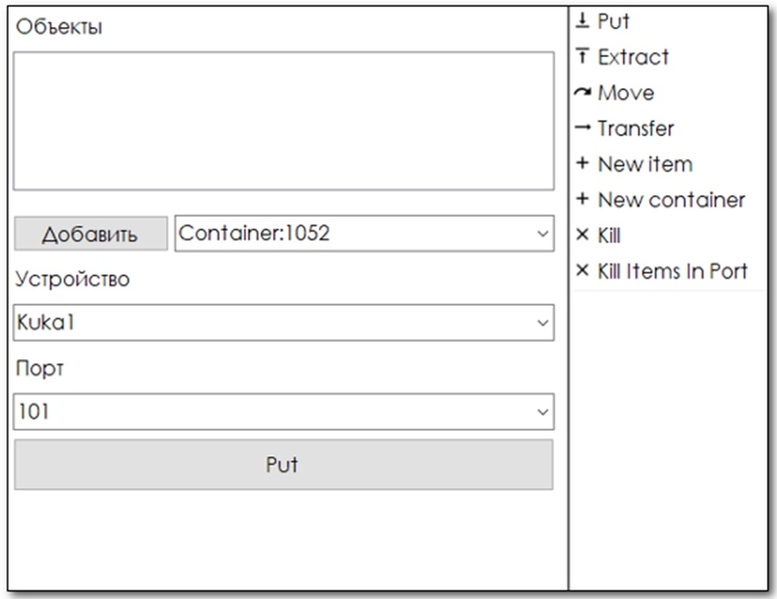Screen dimensions: 777x599
Task: Click the Put icon in the side menu
Action: click(x=583, y=22)
